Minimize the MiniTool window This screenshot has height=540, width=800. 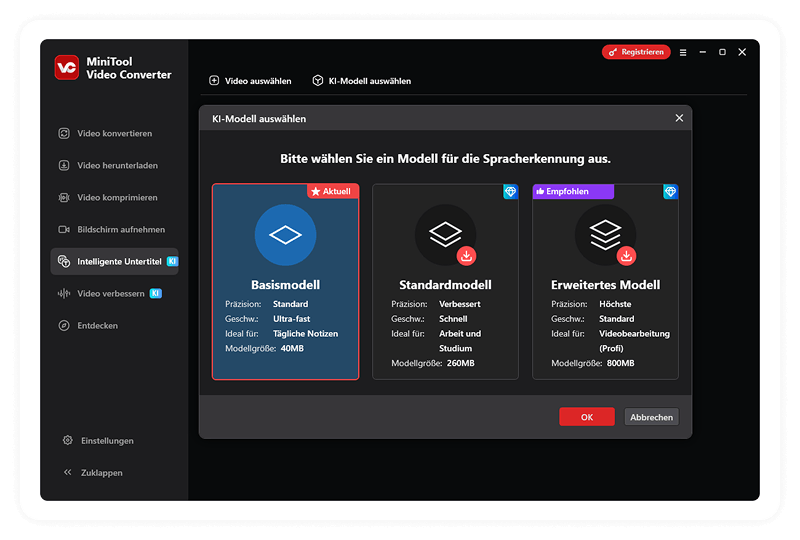[703, 52]
